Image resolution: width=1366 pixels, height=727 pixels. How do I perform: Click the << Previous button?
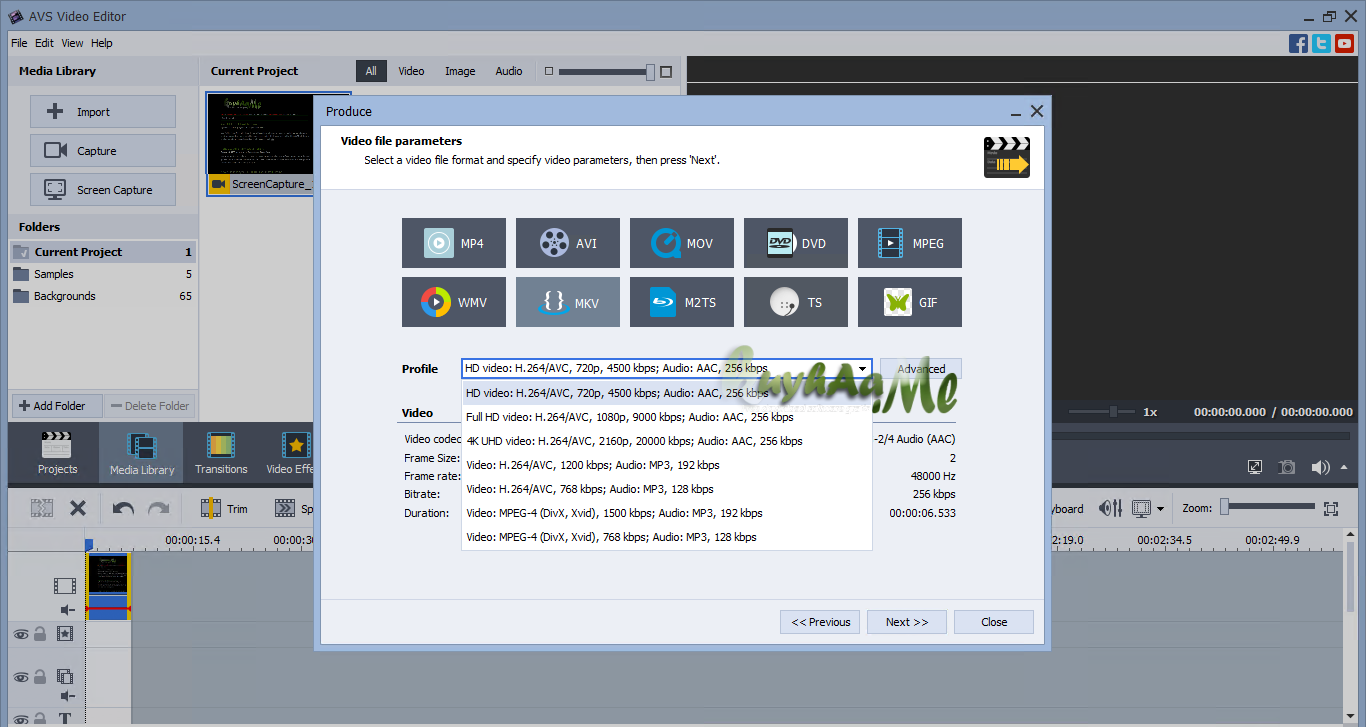coord(820,622)
